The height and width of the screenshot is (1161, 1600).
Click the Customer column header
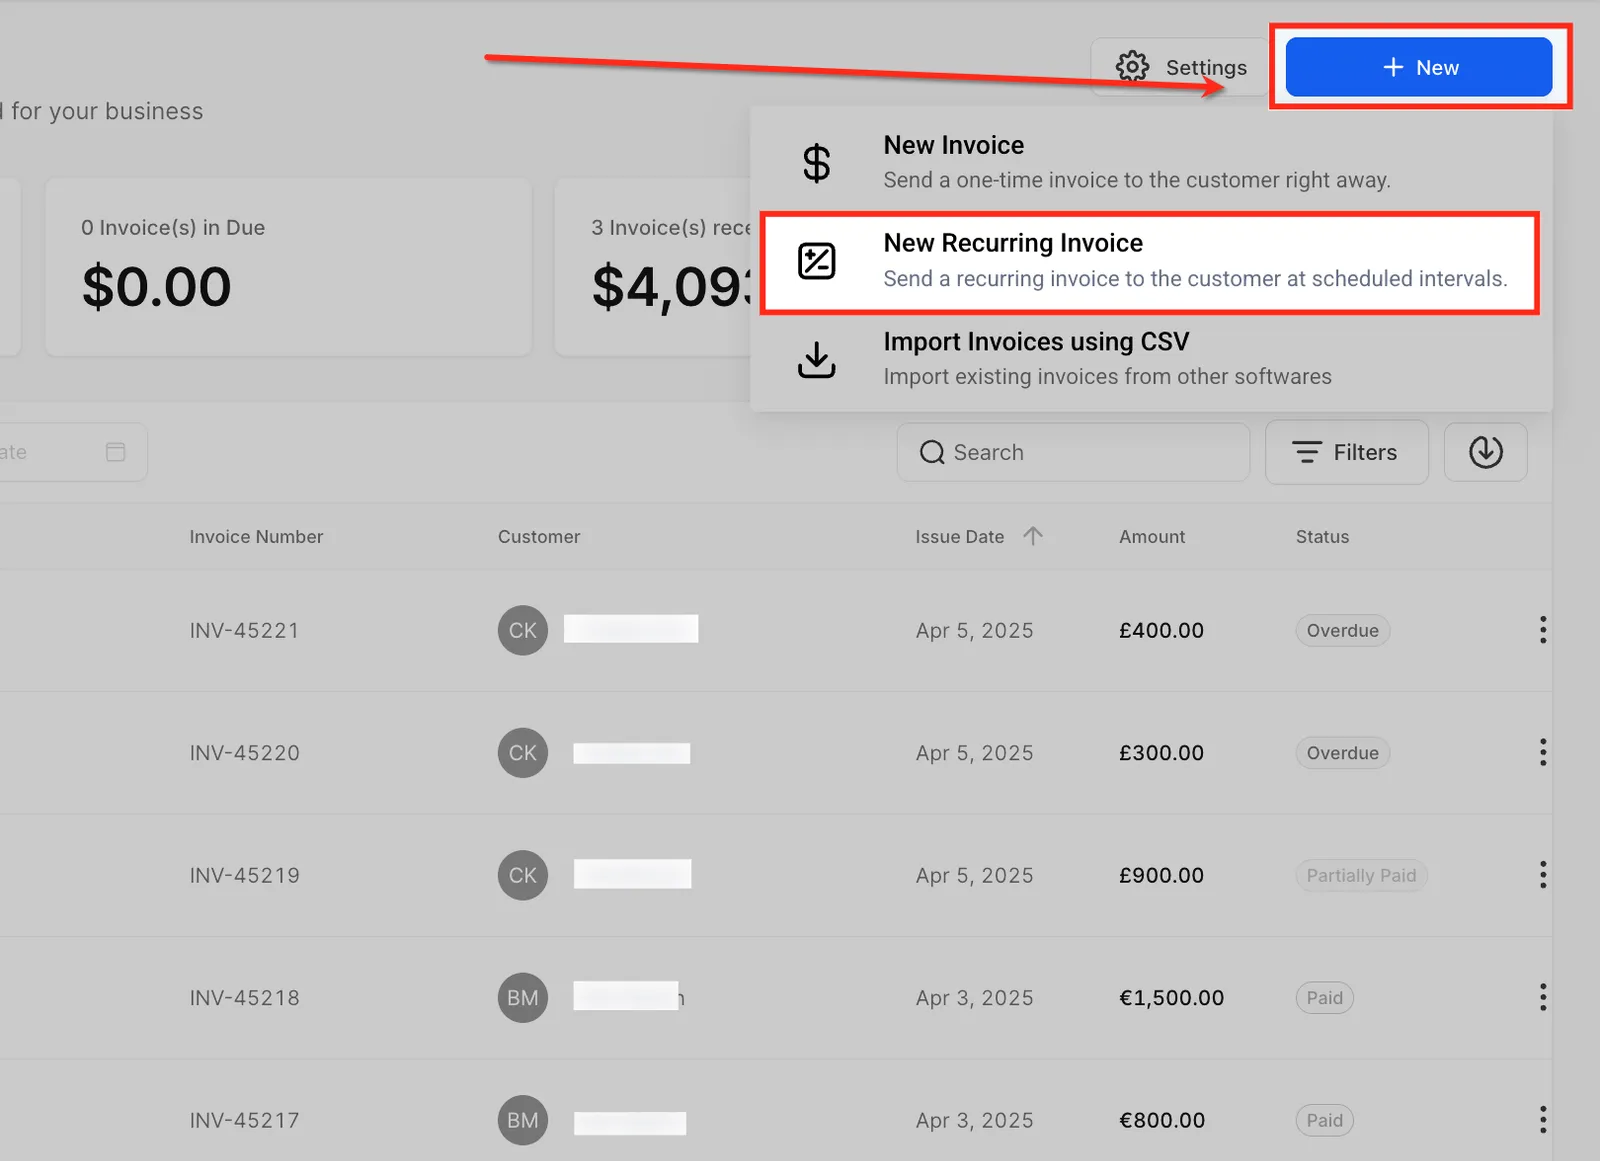[539, 537]
